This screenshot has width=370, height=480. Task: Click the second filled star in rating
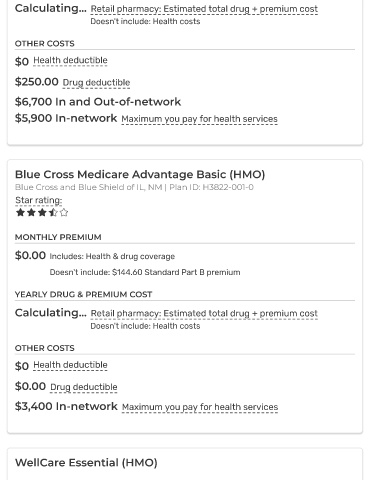(x=31, y=212)
